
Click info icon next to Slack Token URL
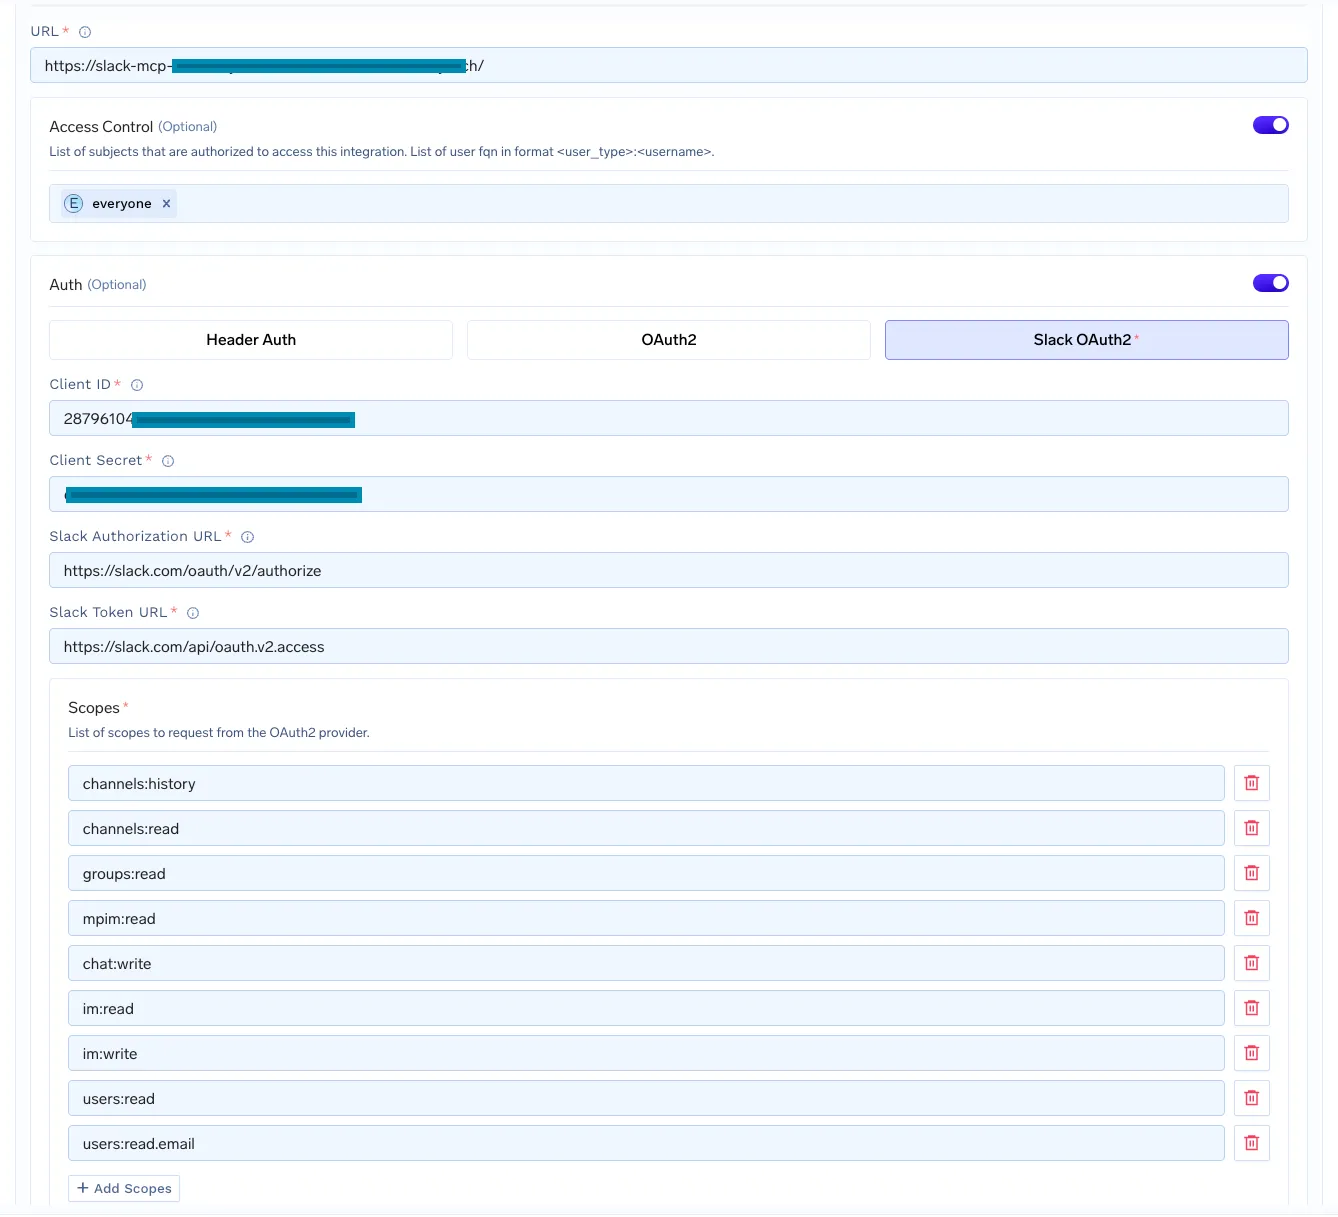click(x=193, y=613)
